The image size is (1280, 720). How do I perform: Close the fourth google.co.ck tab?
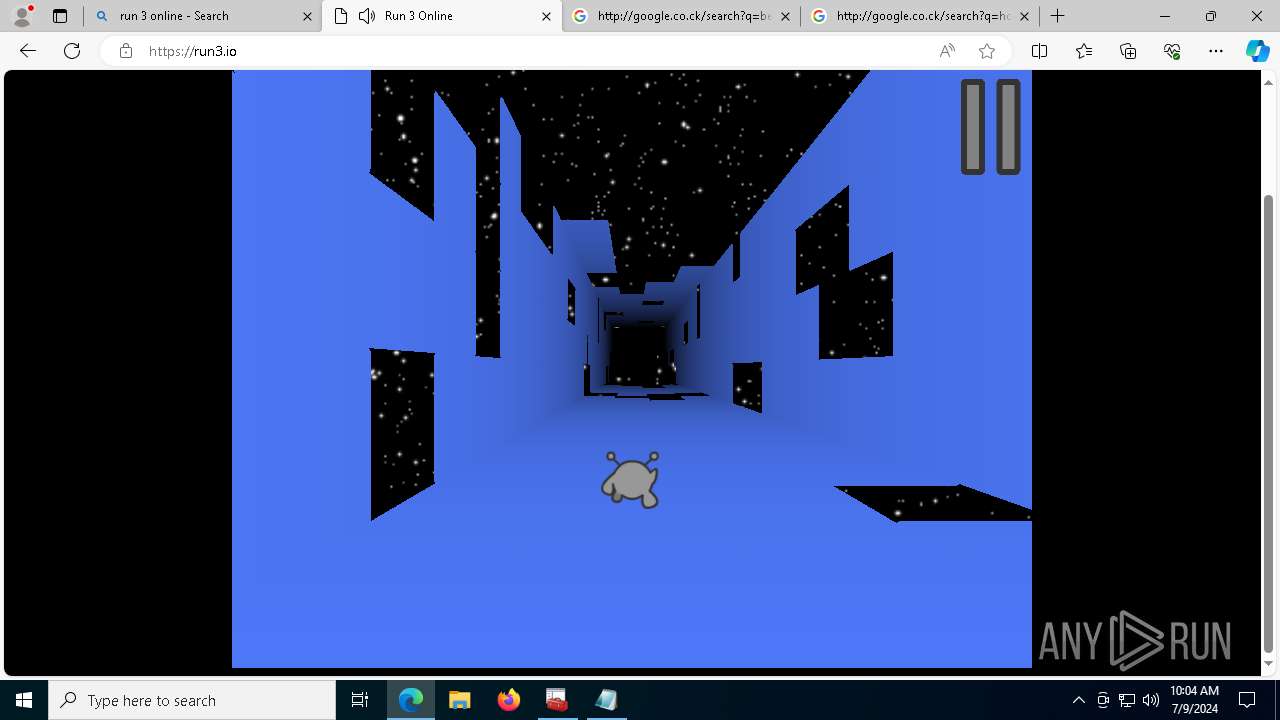1024,16
